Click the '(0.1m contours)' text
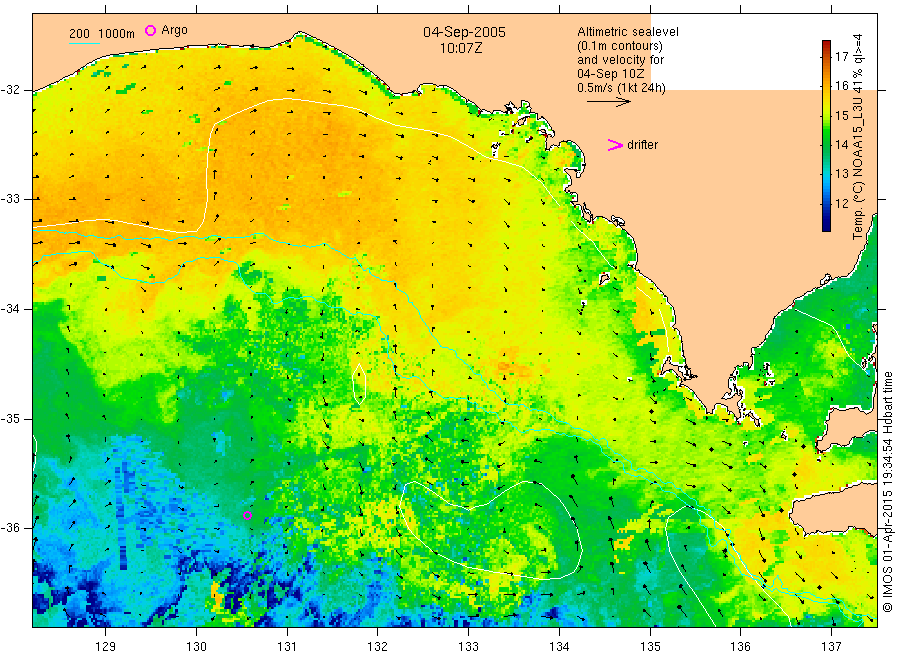The image size is (900, 660). coord(620,46)
